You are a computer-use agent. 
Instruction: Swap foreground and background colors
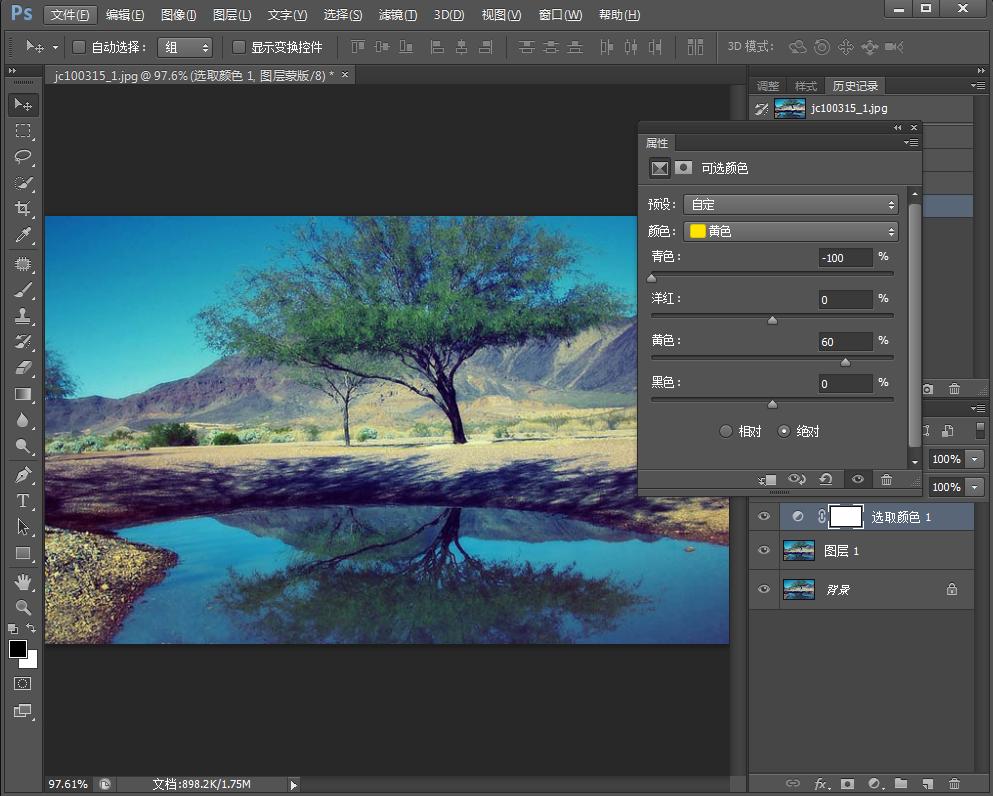[31, 628]
